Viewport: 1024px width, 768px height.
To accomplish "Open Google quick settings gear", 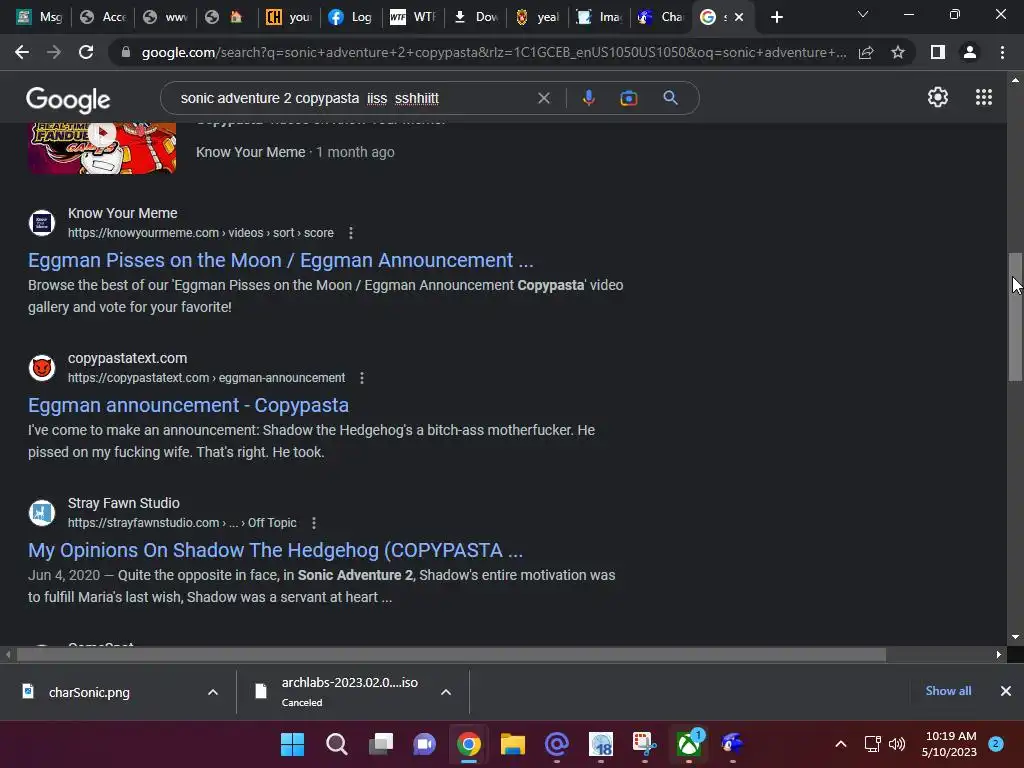I will [938, 97].
